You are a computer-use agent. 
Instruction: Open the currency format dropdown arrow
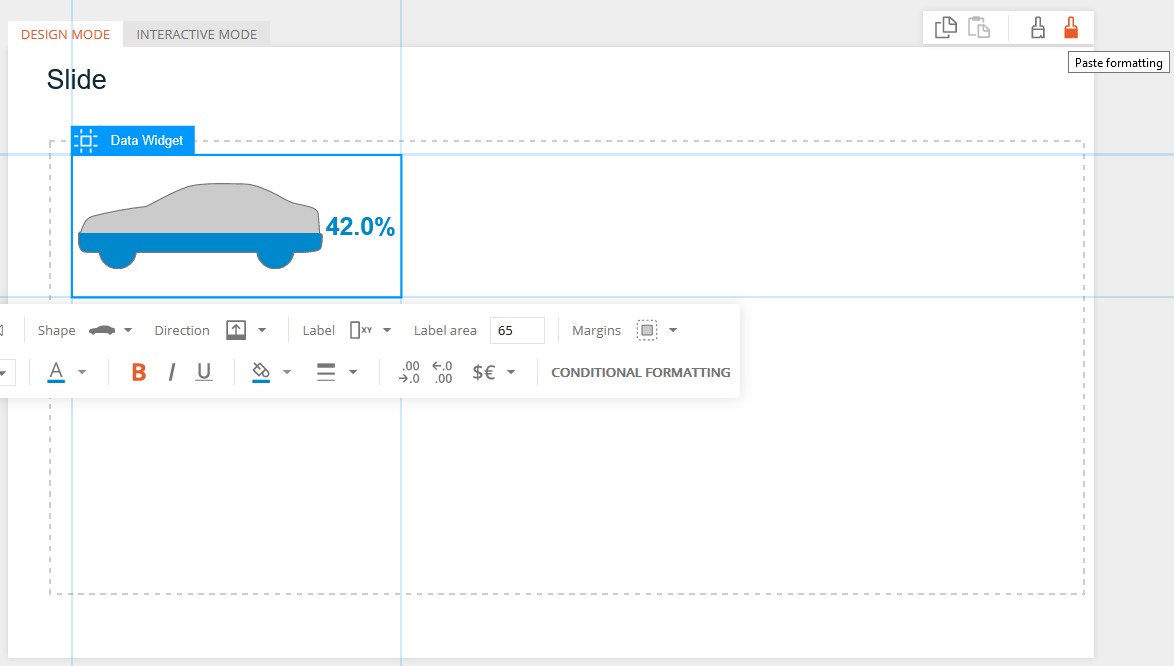[x=511, y=372]
